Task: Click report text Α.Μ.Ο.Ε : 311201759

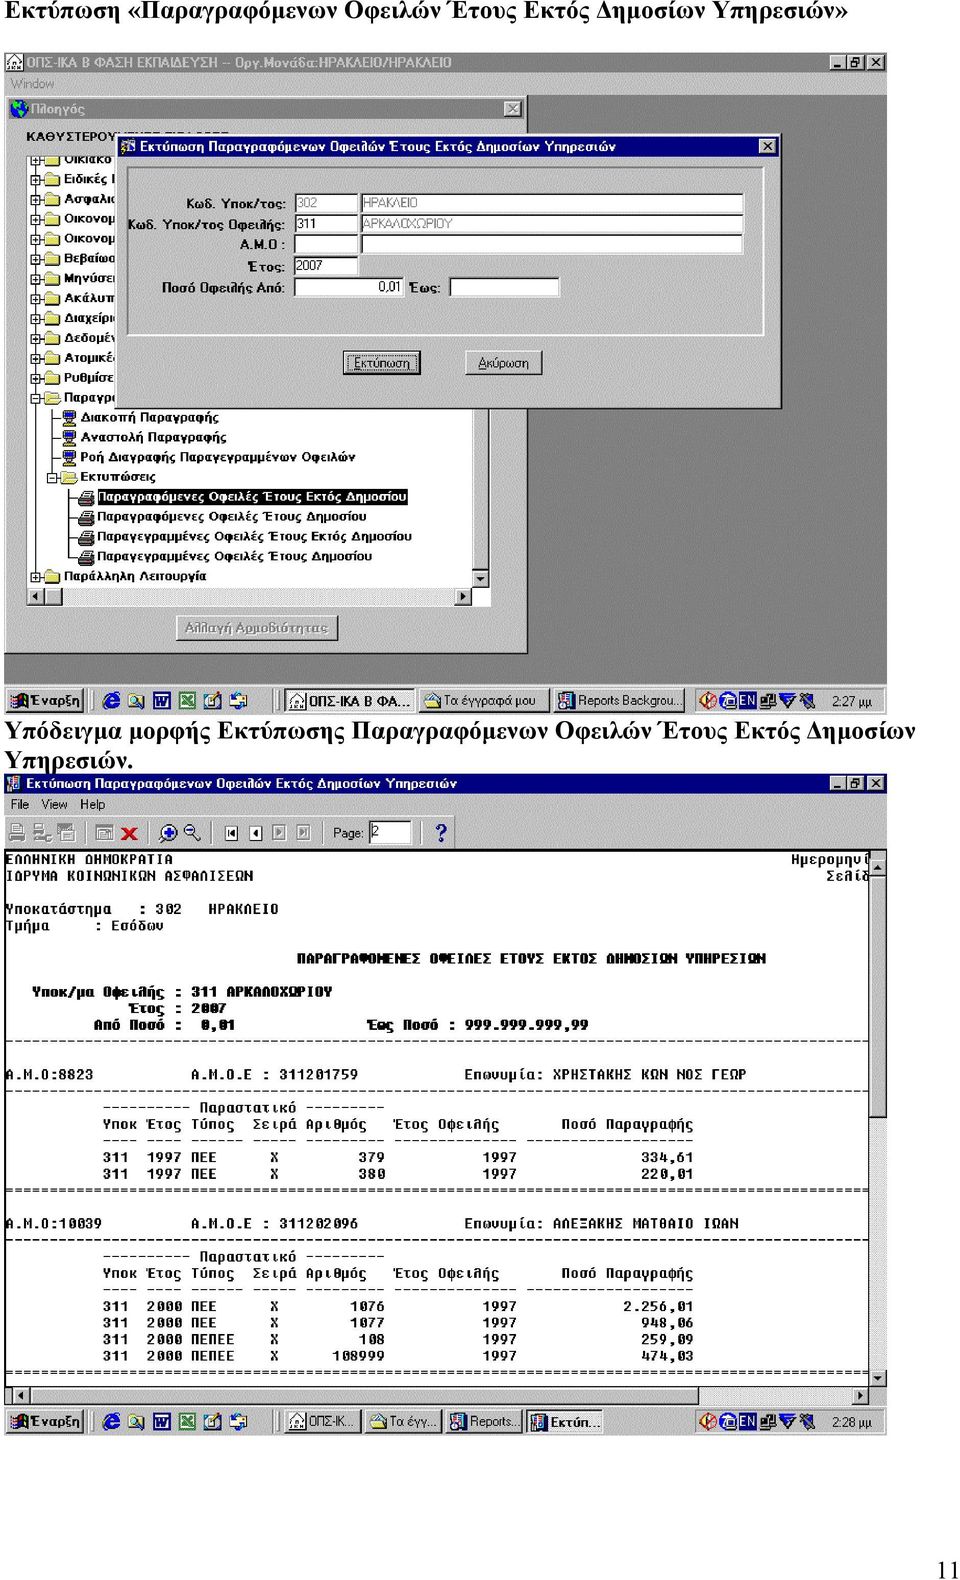Action: pos(275,1075)
